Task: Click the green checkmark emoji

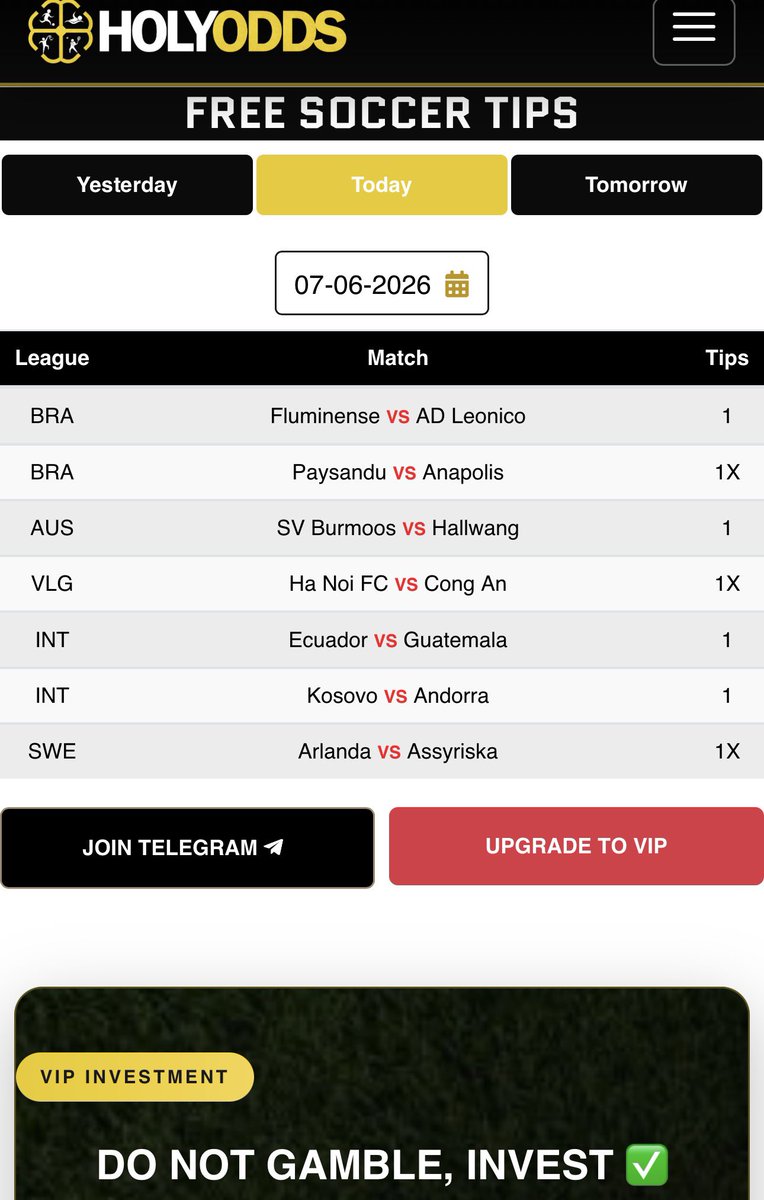Action: (x=646, y=1165)
